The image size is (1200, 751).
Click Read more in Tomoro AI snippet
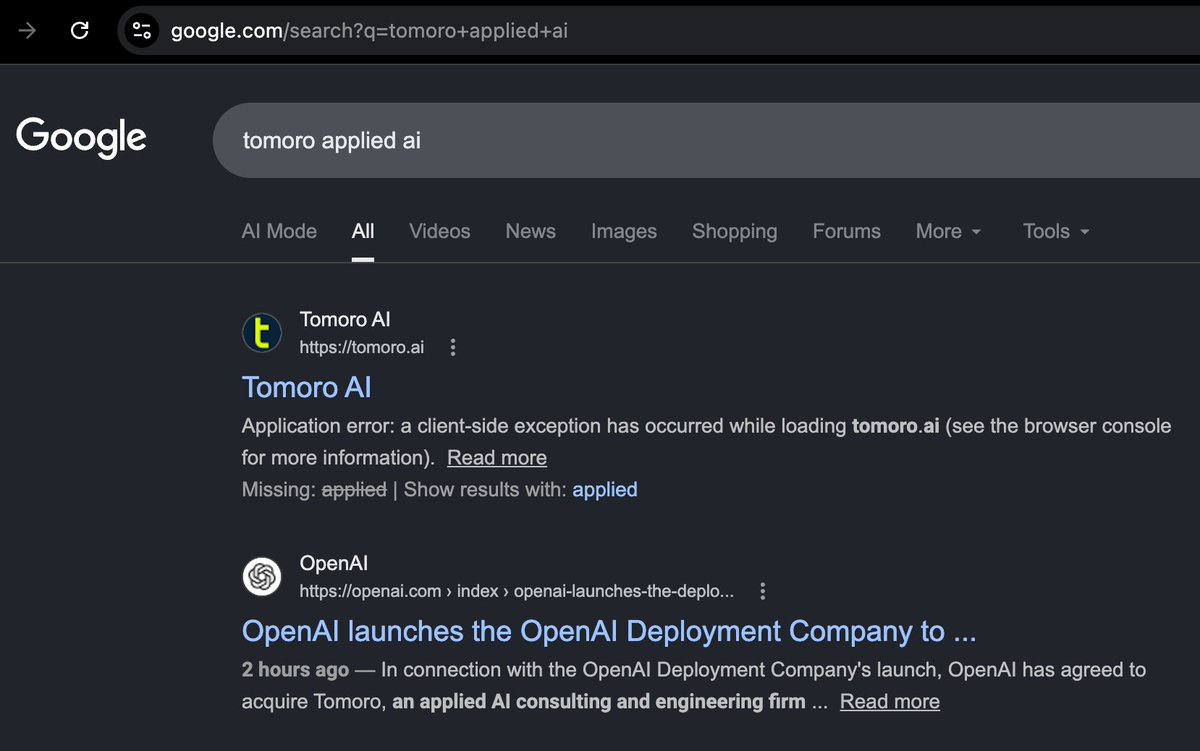(497, 458)
